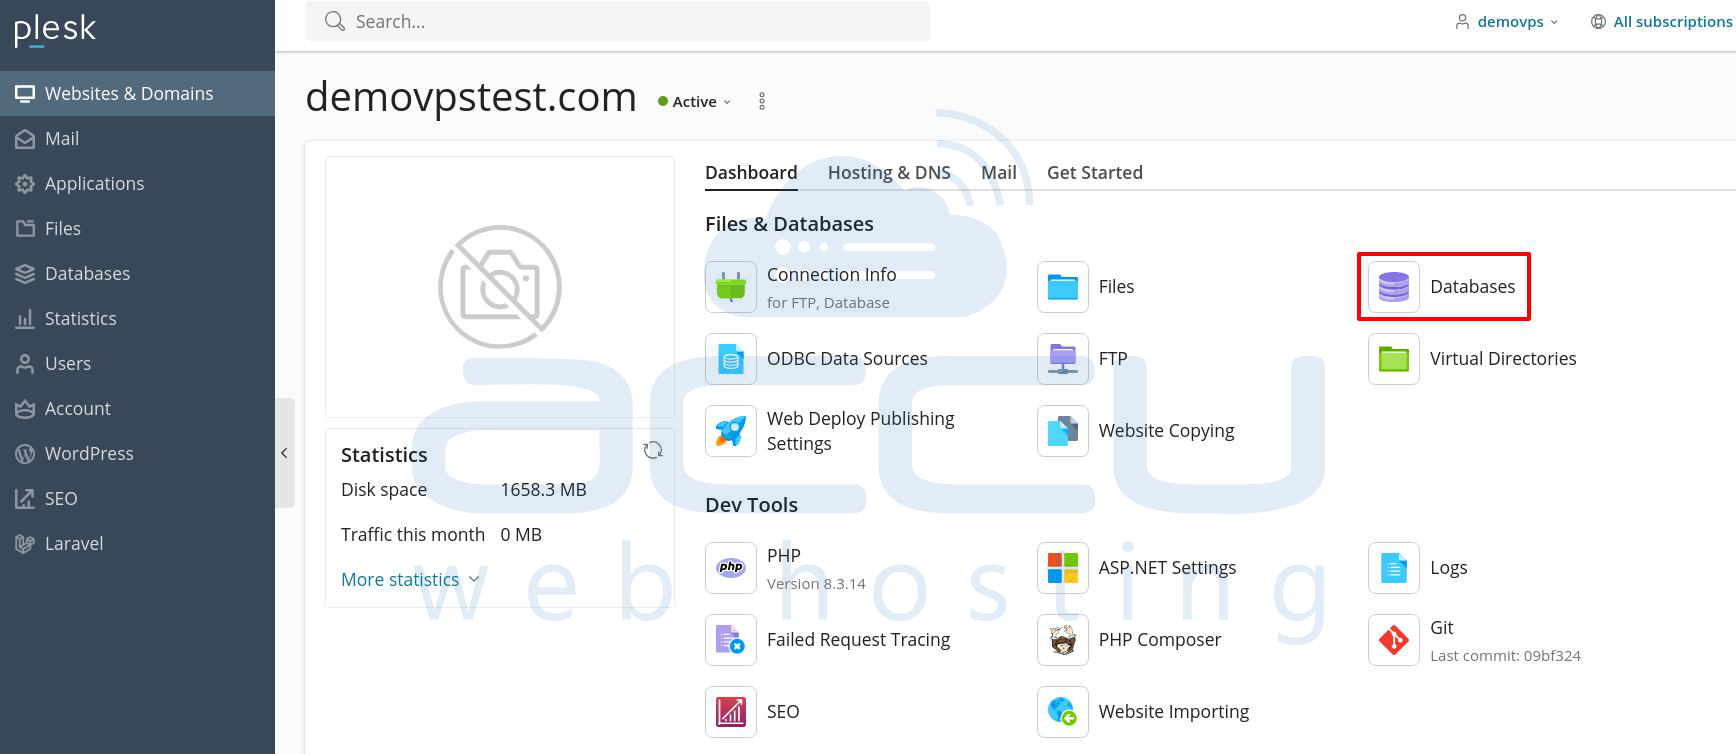Click the "Version 8.3.14" PHP text

coord(816,584)
